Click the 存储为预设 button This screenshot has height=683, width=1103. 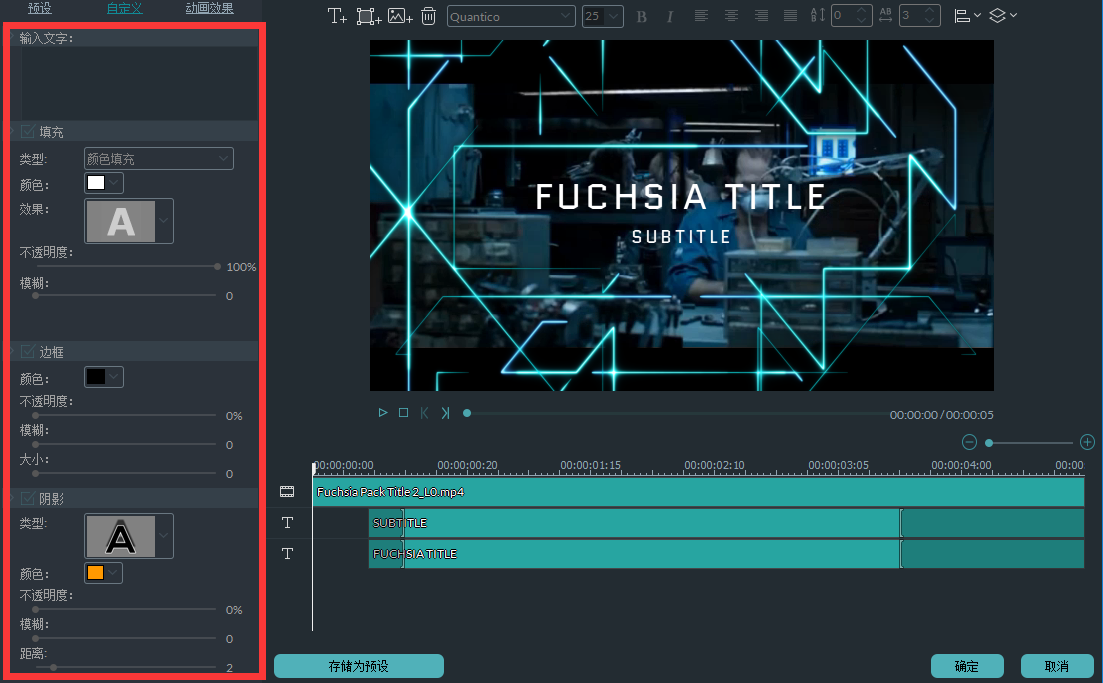click(x=359, y=666)
